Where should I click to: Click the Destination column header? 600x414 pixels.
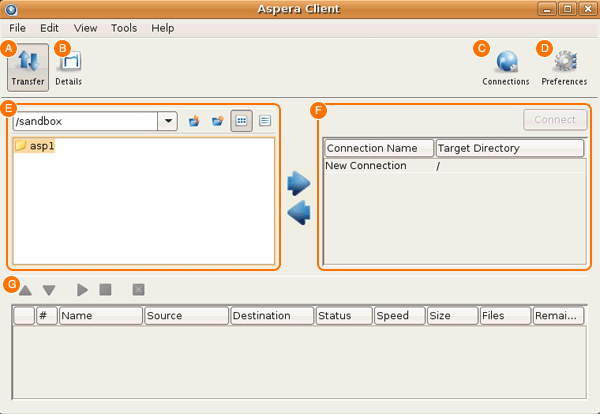[x=272, y=316]
